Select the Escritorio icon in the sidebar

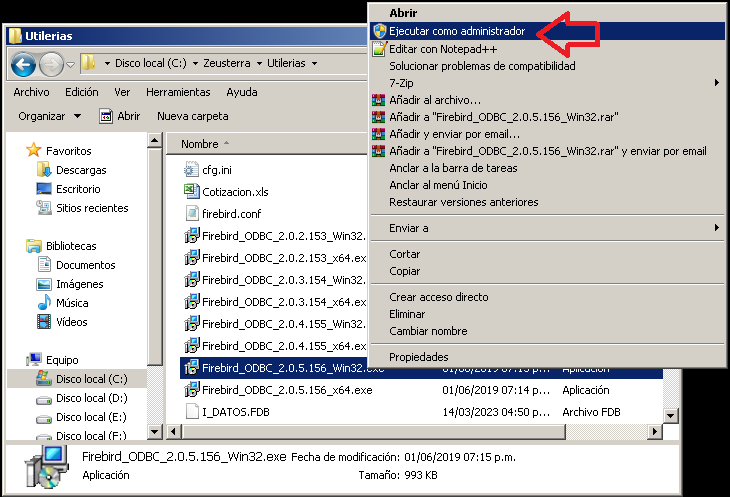click(x=44, y=189)
